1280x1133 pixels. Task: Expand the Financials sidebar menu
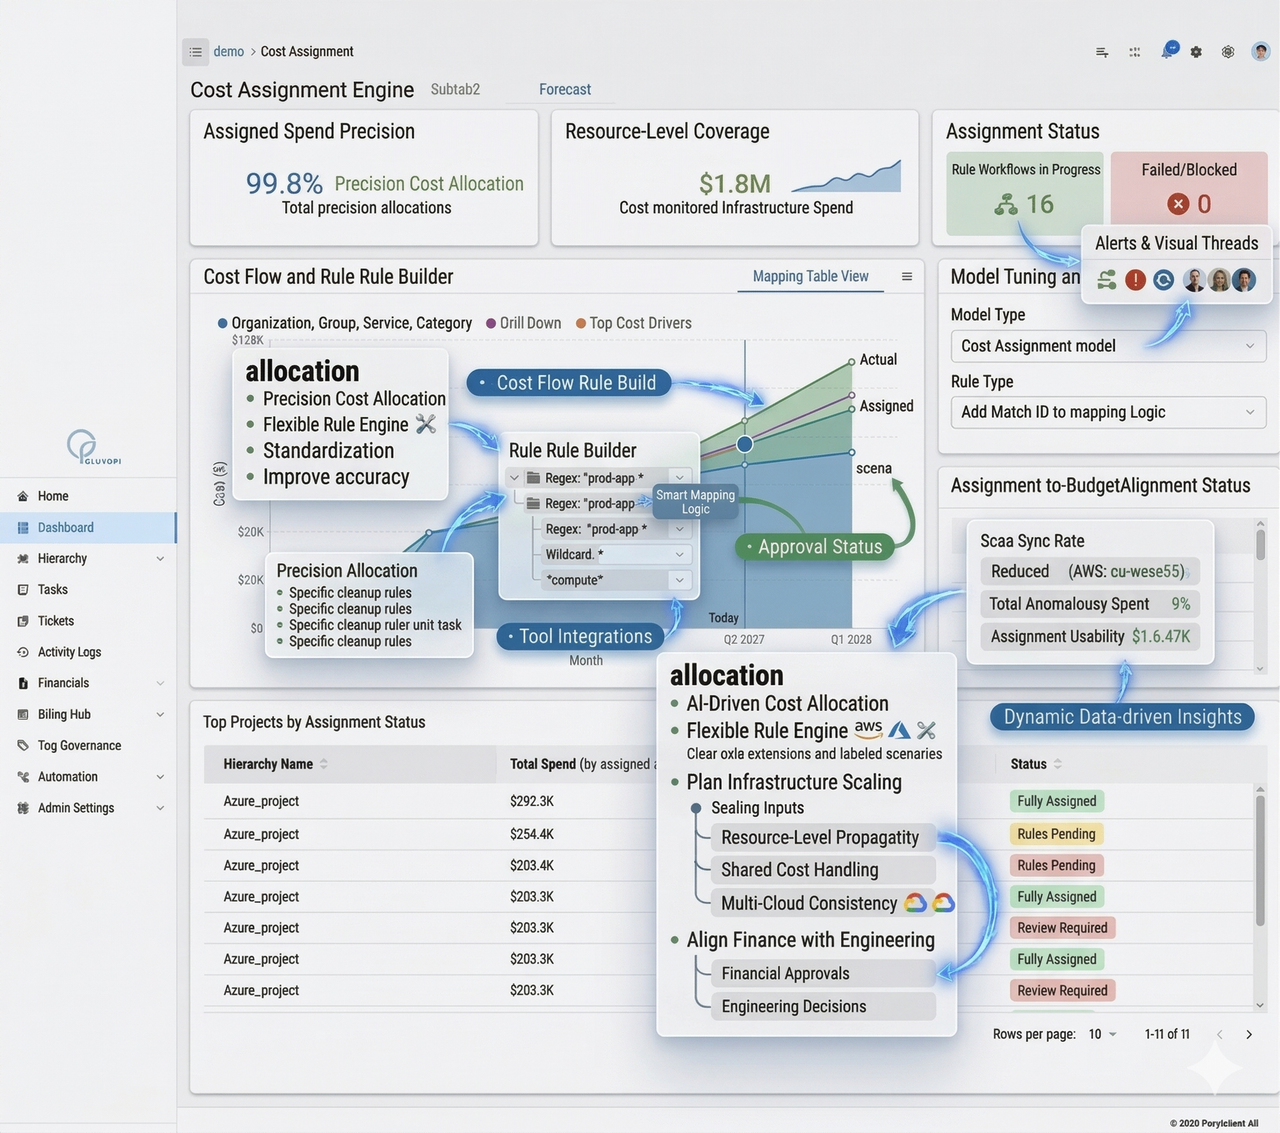point(160,683)
